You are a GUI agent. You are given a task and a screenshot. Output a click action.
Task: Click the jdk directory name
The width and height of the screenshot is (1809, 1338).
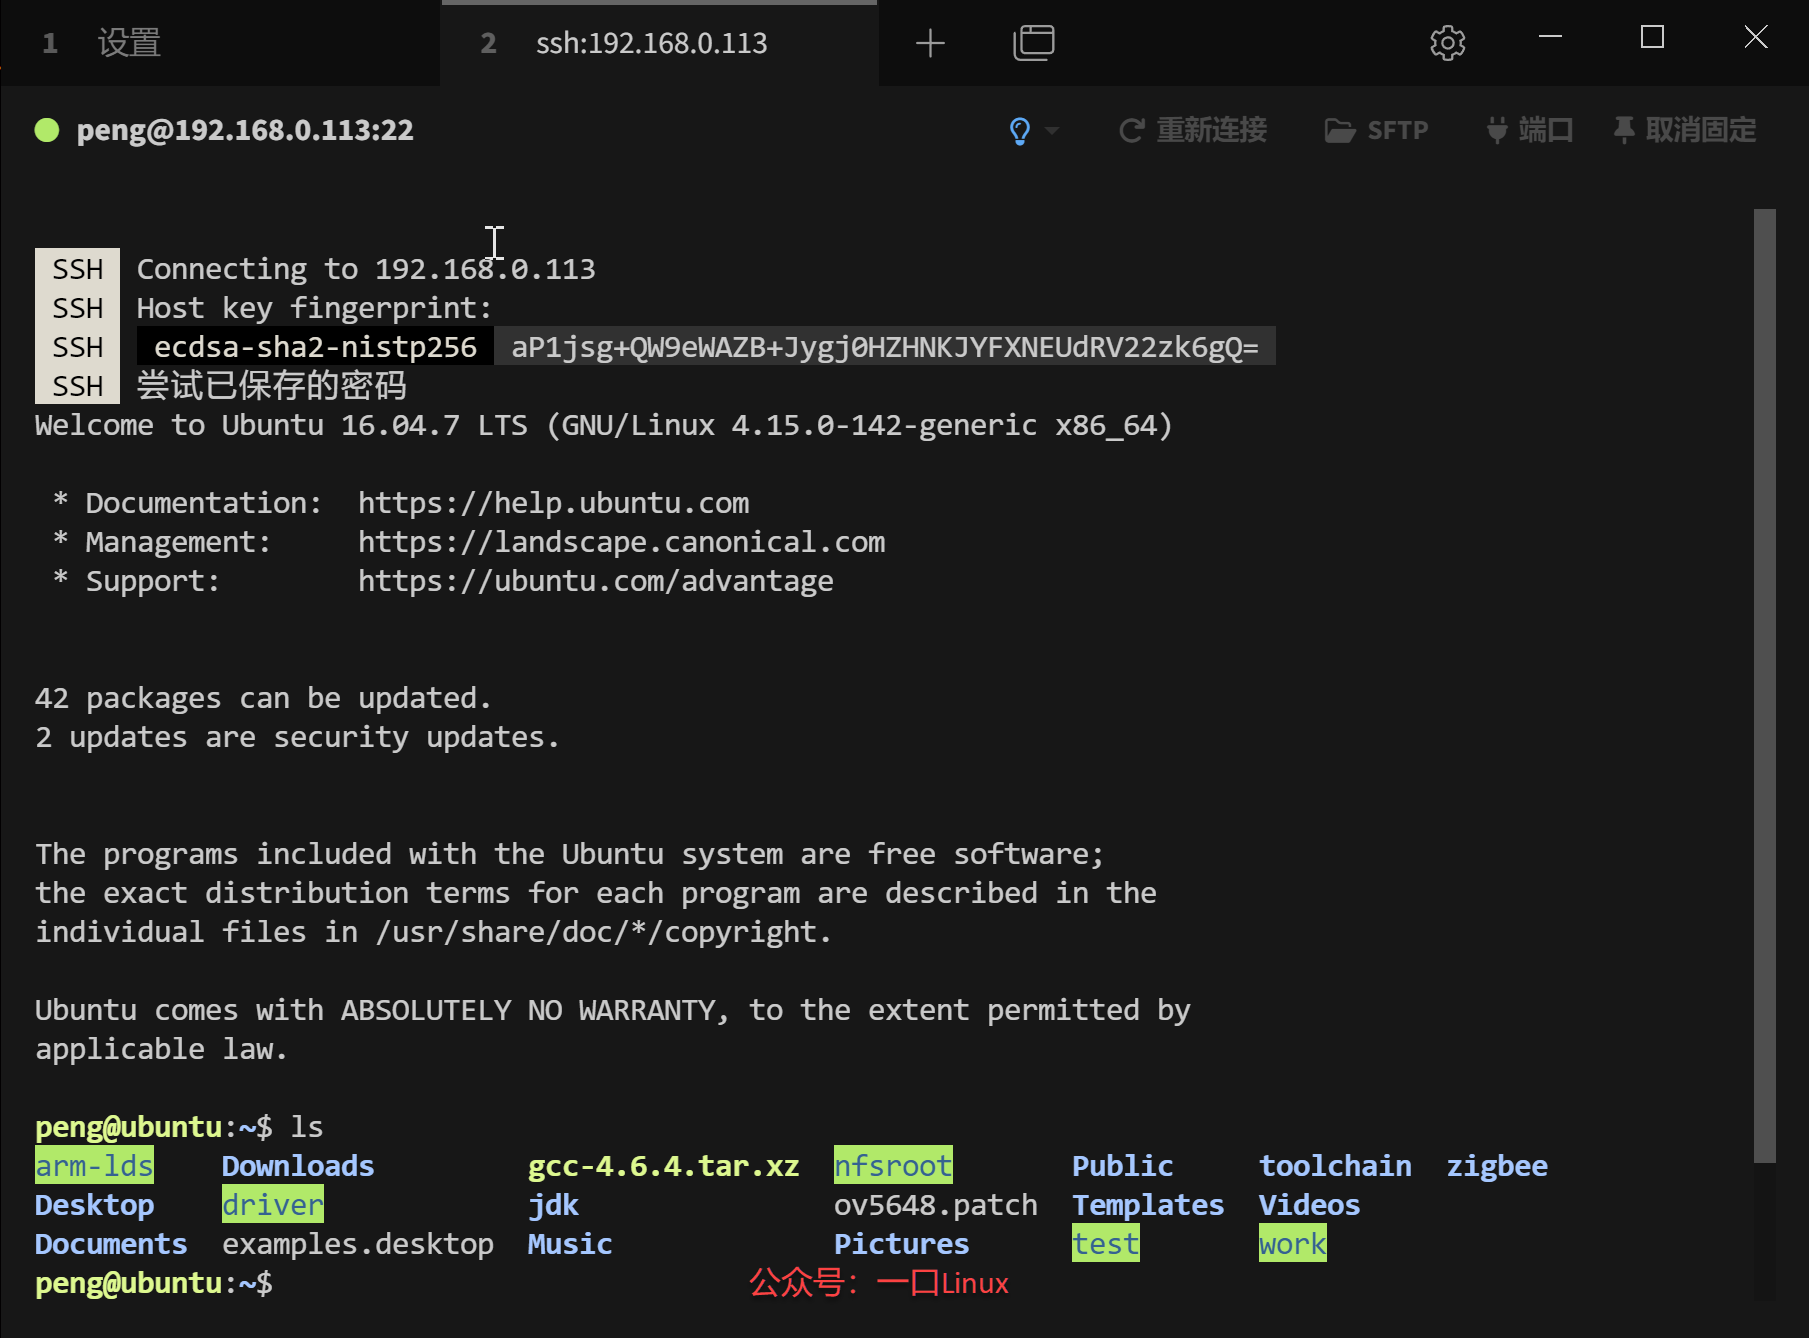[x=554, y=1205]
